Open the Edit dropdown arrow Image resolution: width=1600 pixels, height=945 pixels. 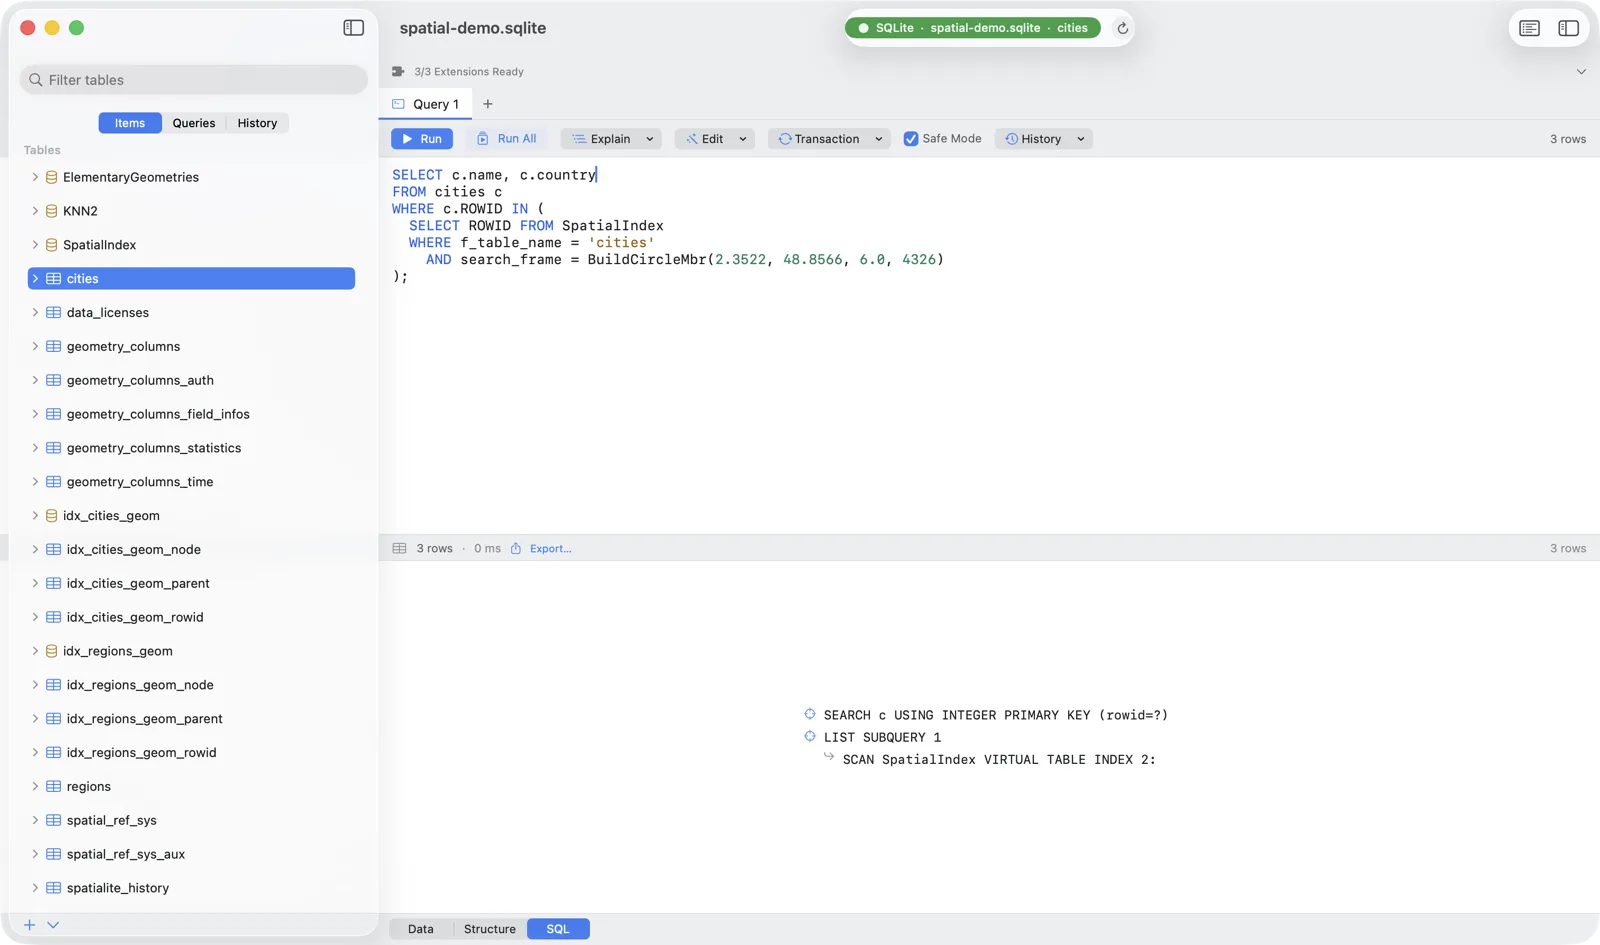pyautogui.click(x=743, y=139)
